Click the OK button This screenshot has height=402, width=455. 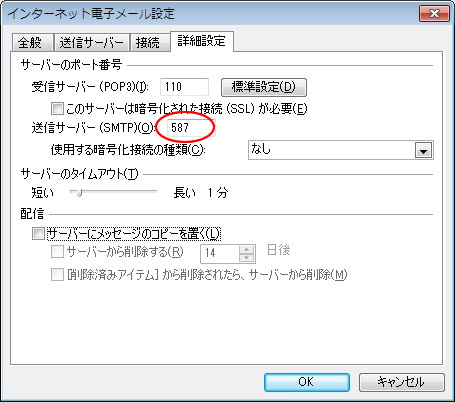[307, 382]
